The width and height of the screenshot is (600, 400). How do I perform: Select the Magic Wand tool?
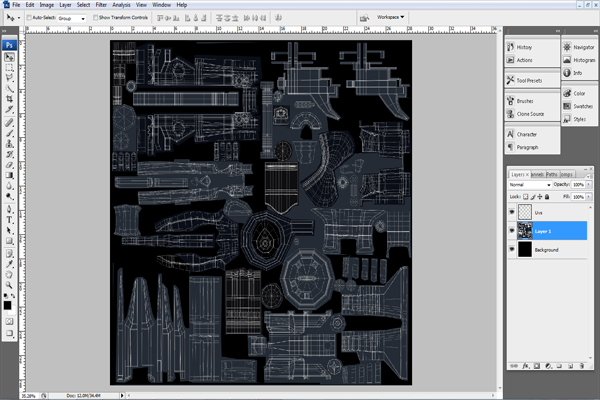10,88
